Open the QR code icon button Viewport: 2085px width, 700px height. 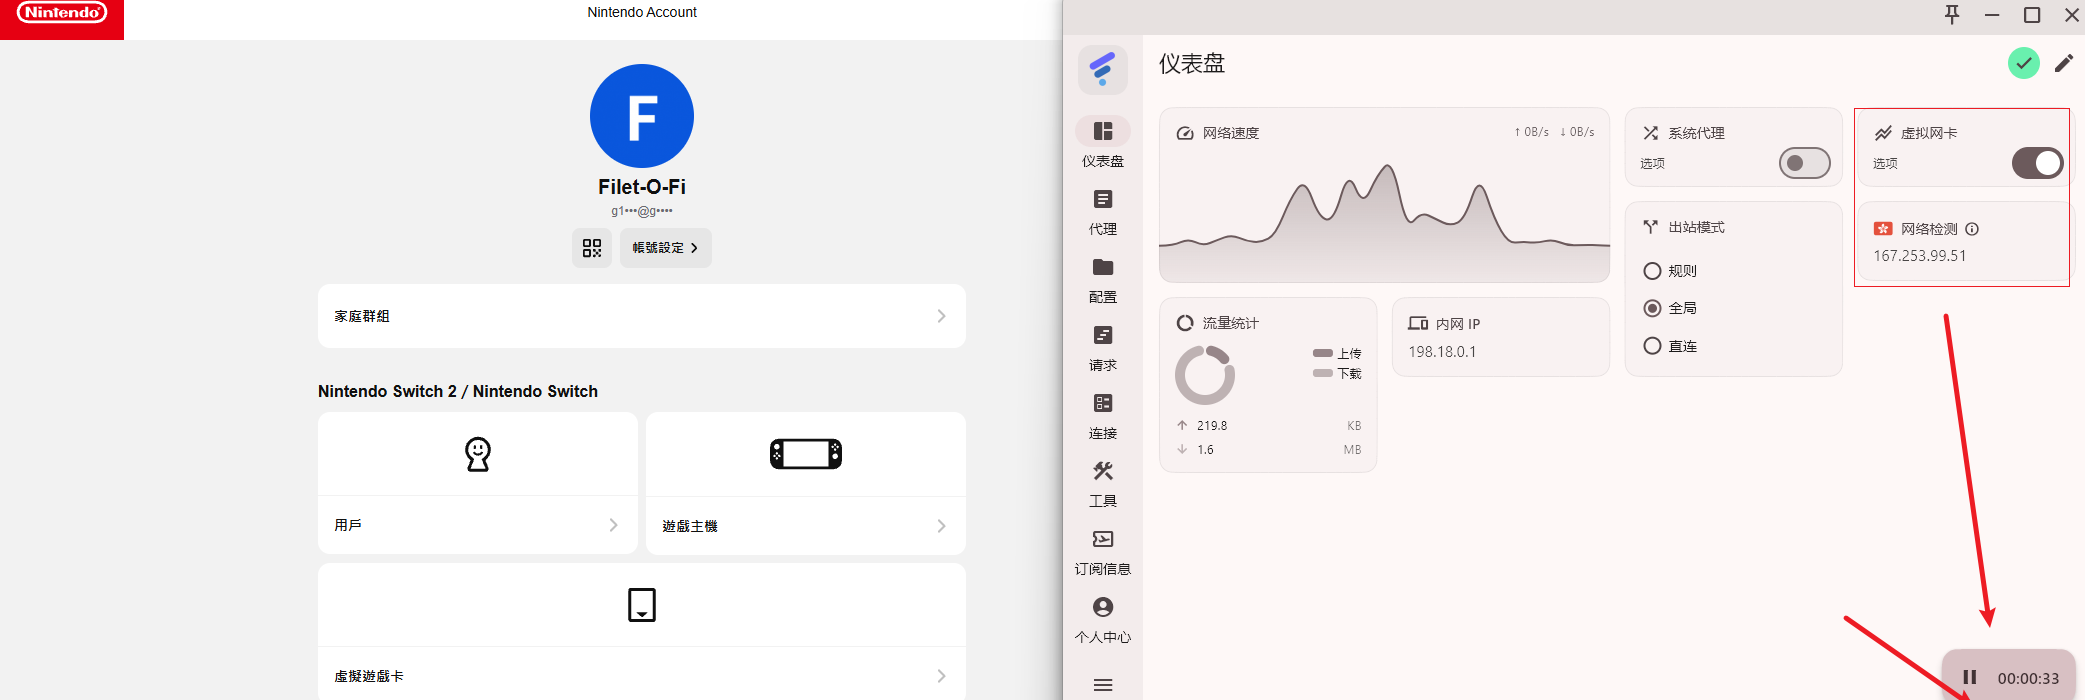(x=592, y=248)
